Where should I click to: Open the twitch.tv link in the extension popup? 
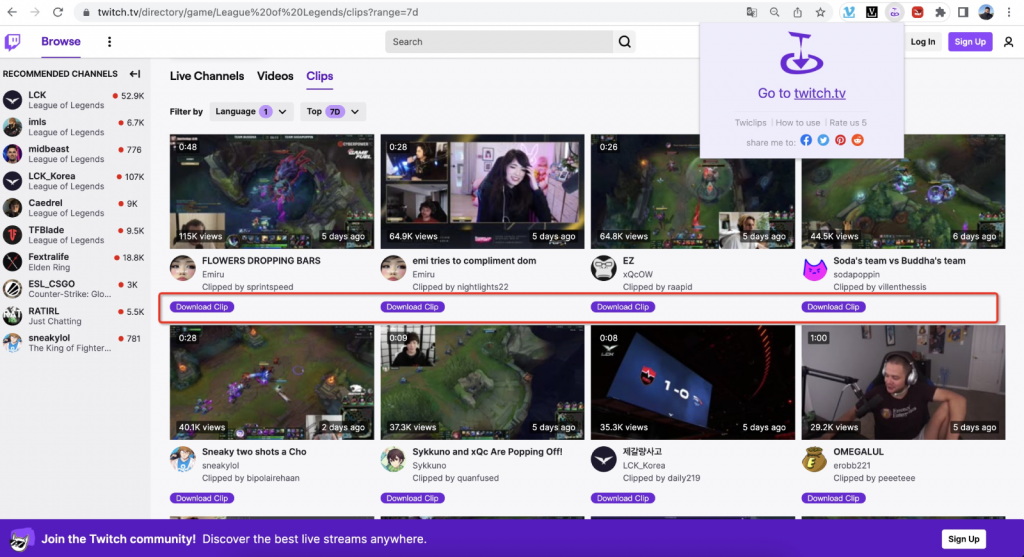tap(820, 93)
